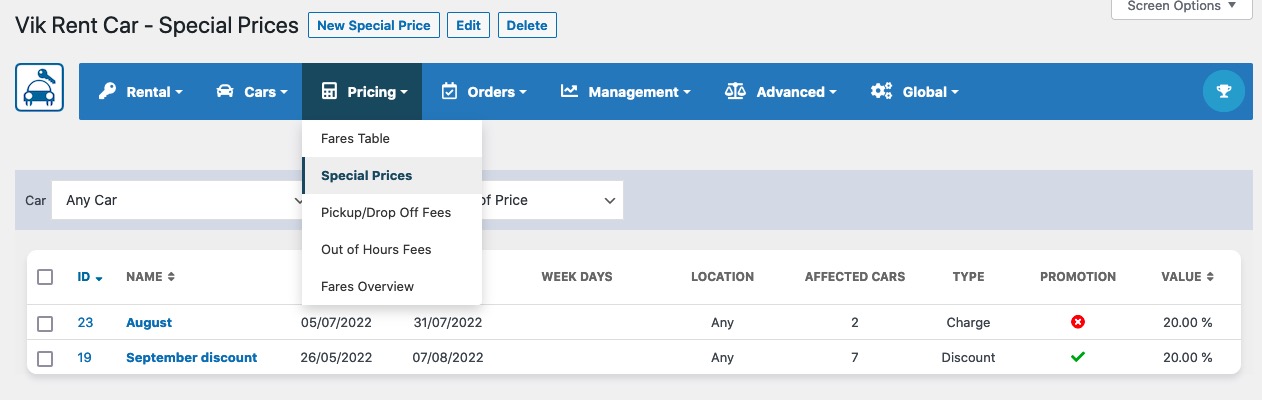This screenshot has height=400, width=1262.
Task: Click the calculator icon beside Pricing
Action: [x=329, y=91]
